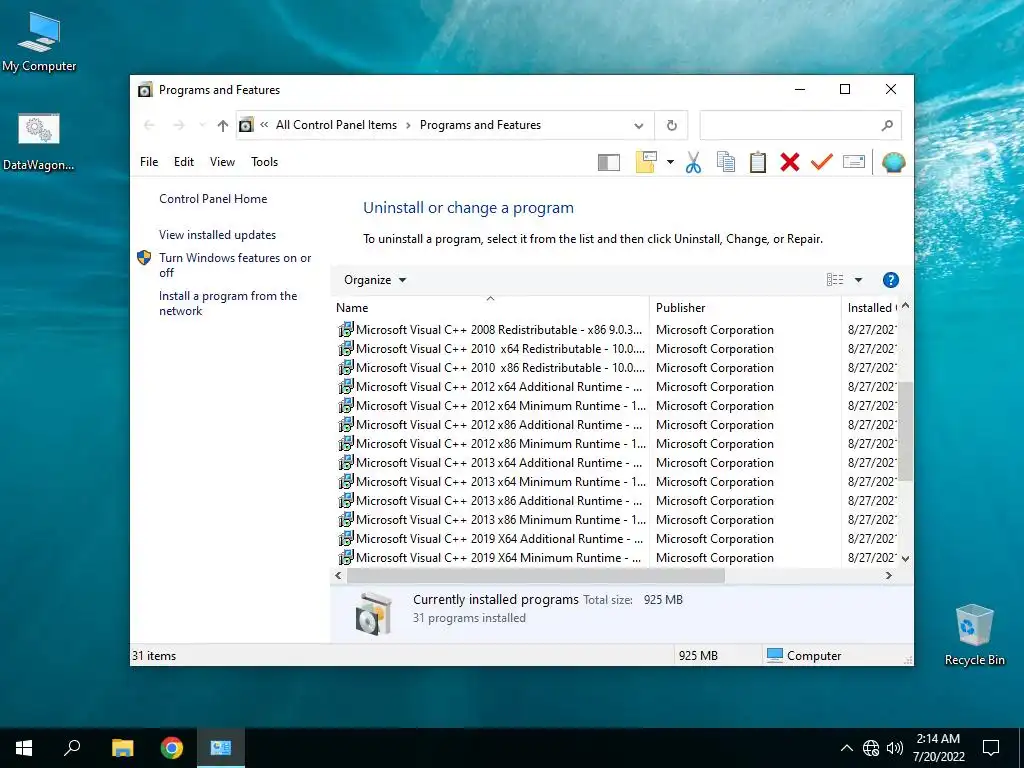Open the notification center icon
The height and width of the screenshot is (768, 1024).
coord(991,748)
